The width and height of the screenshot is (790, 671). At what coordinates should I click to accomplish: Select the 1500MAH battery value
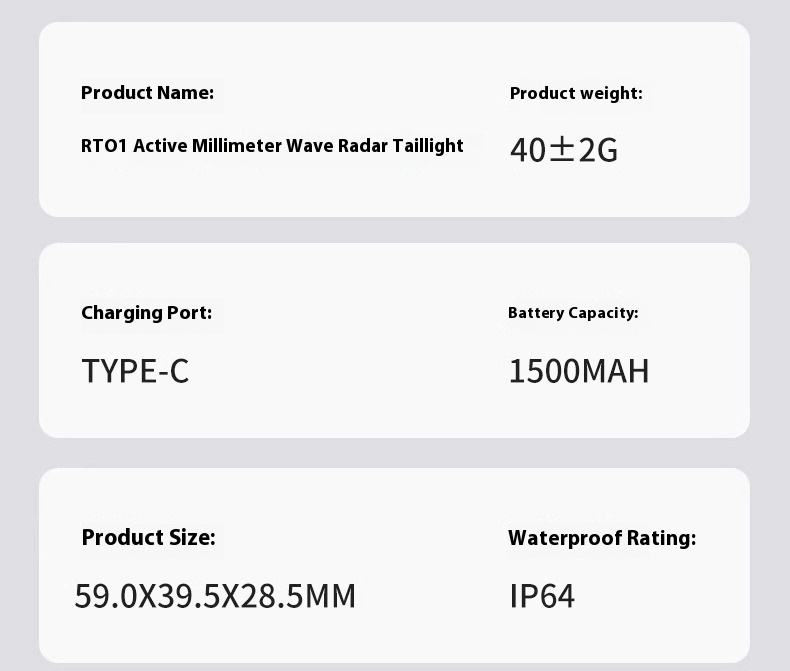coord(579,371)
